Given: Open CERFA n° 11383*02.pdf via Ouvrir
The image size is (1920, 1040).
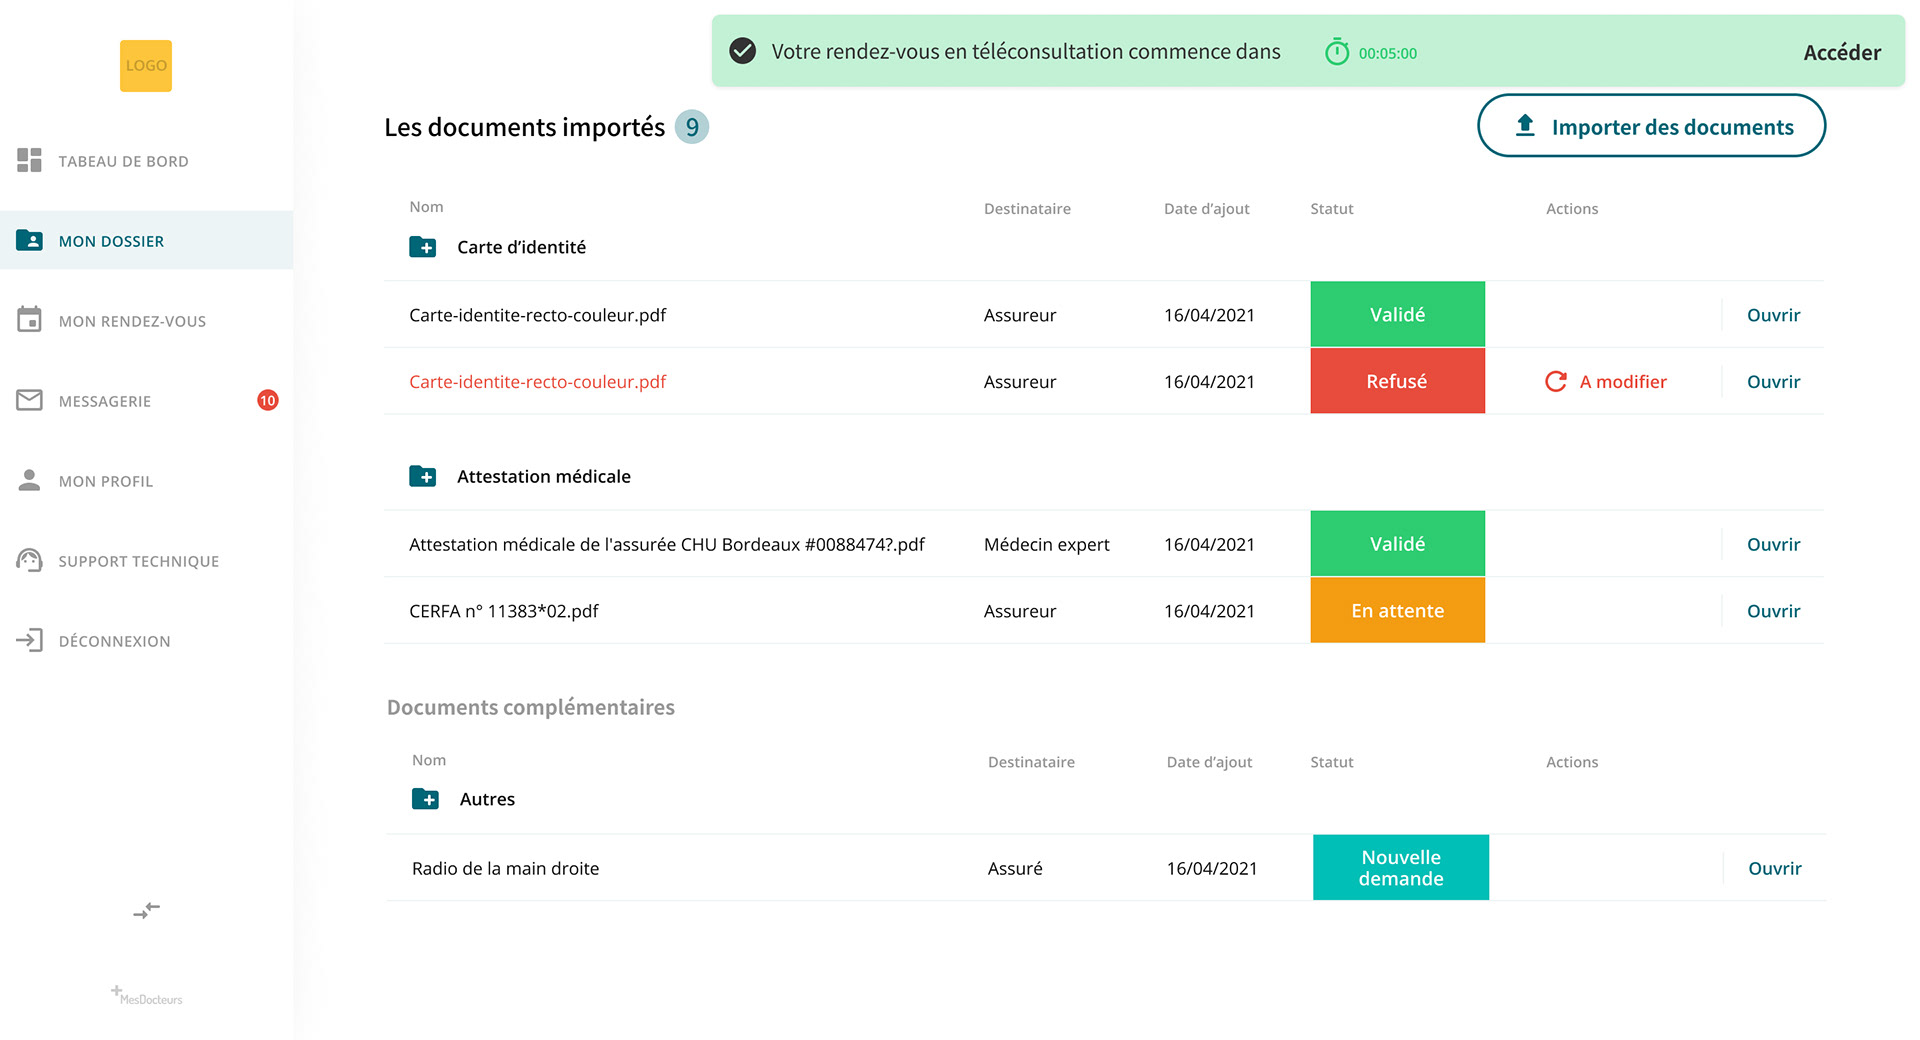Looking at the screenshot, I should [x=1773, y=611].
